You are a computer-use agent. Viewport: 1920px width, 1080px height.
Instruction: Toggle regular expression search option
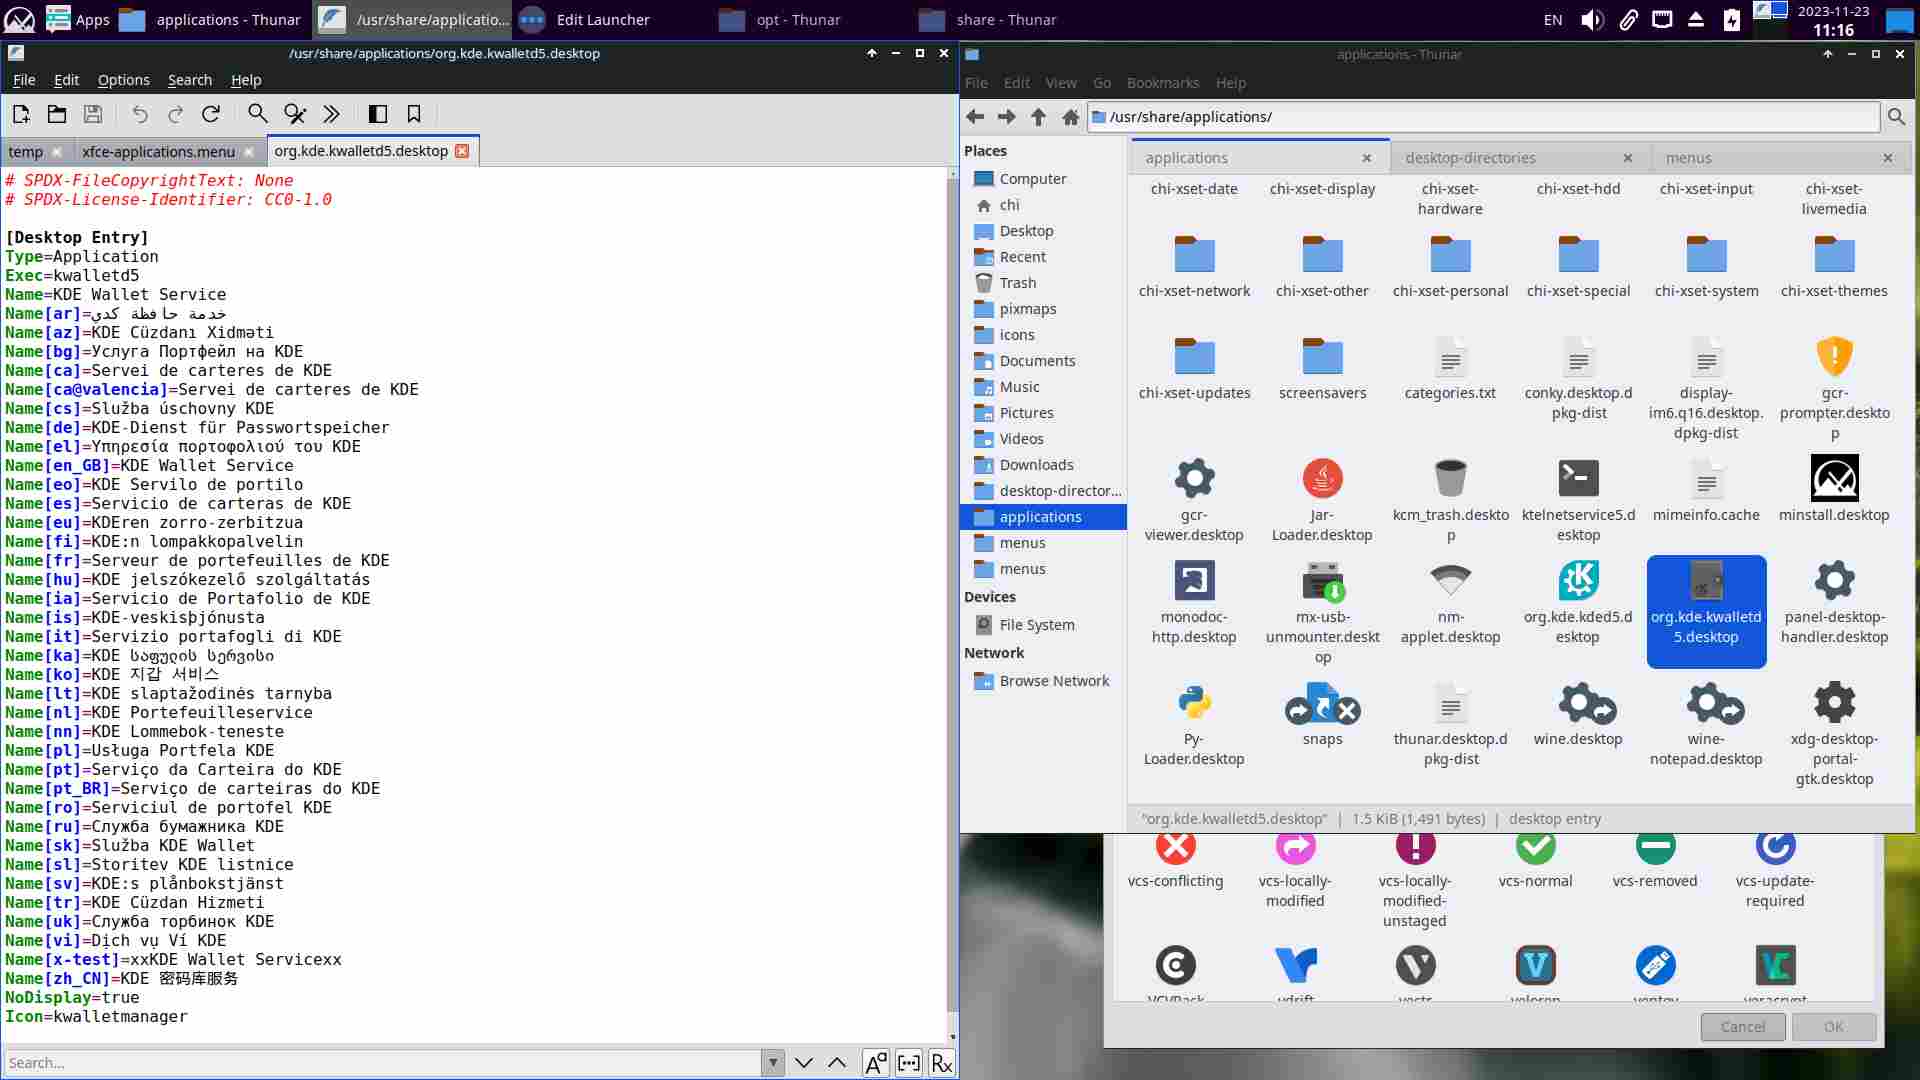tap(941, 1063)
